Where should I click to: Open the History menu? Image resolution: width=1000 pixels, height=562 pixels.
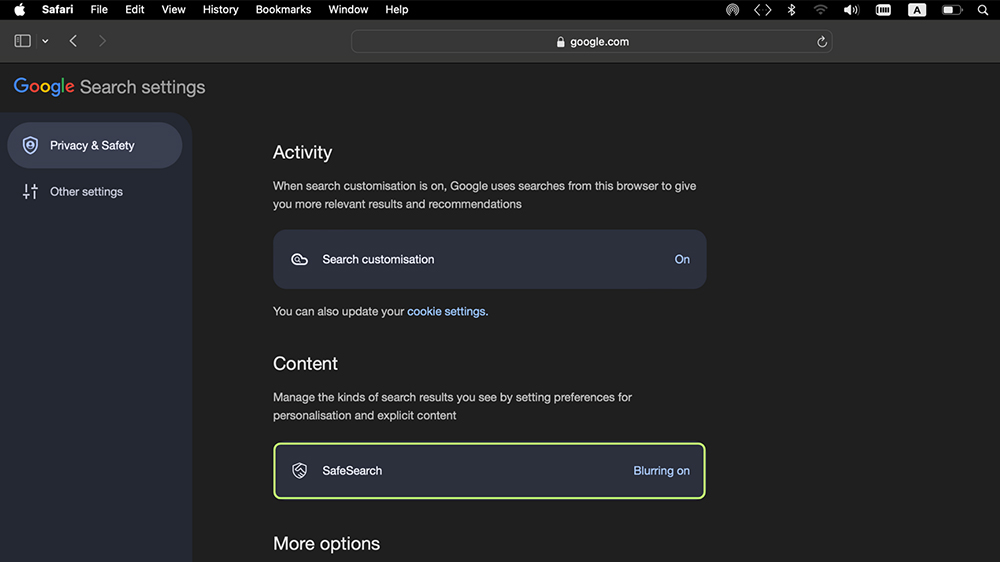pyautogui.click(x=221, y=10)
